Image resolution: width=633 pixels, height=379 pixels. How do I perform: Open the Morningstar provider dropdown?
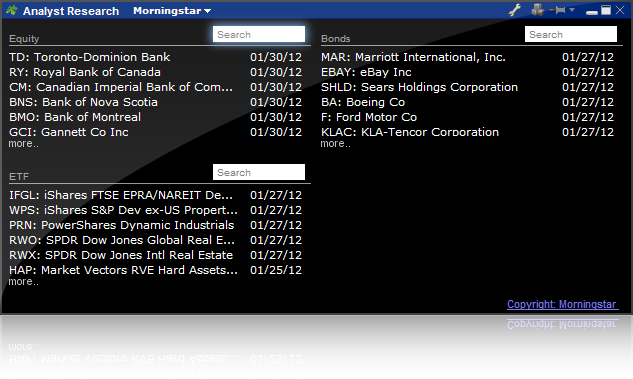(172, 11)
